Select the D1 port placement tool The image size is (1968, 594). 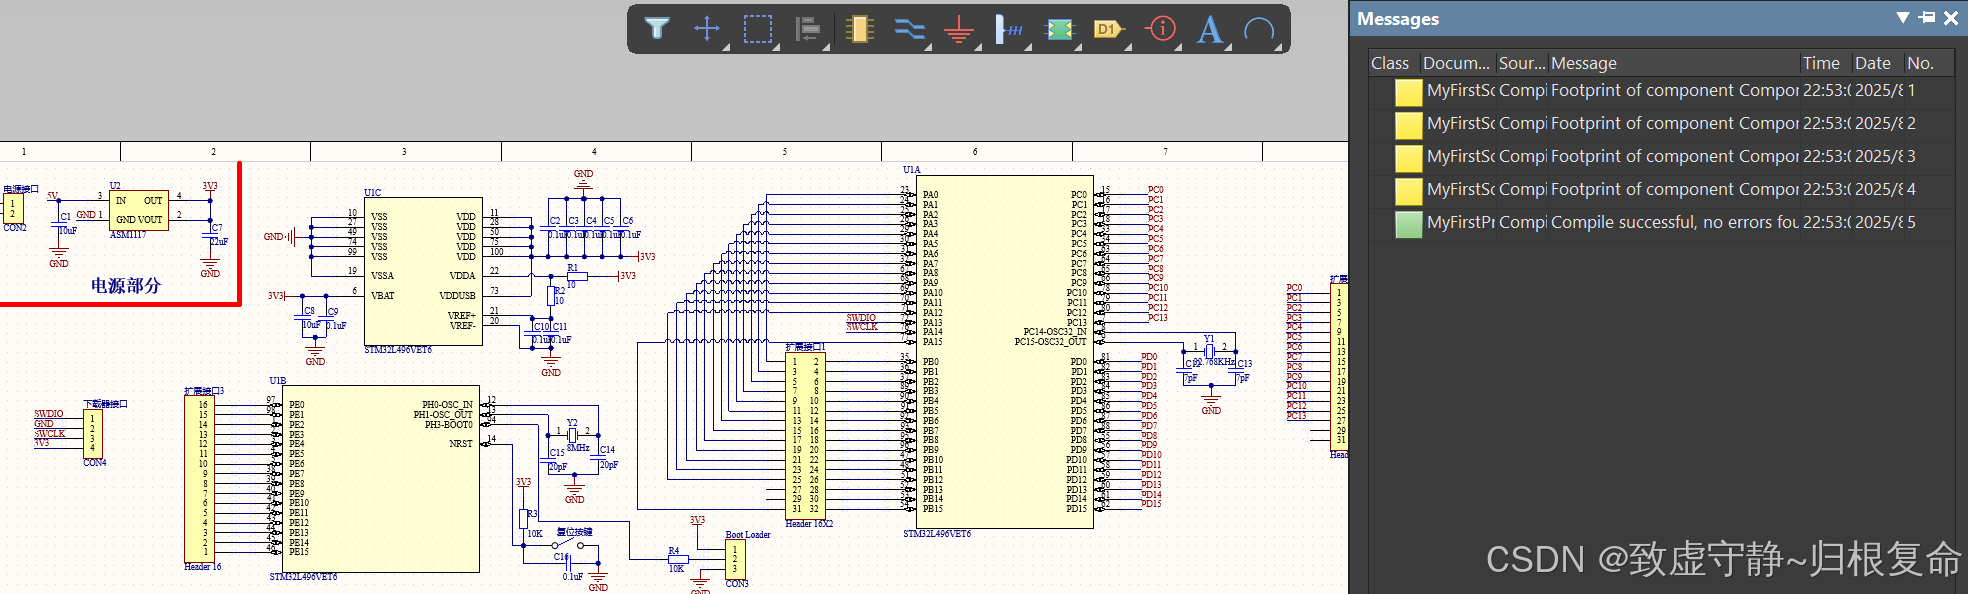click(x=1109, y=30)
